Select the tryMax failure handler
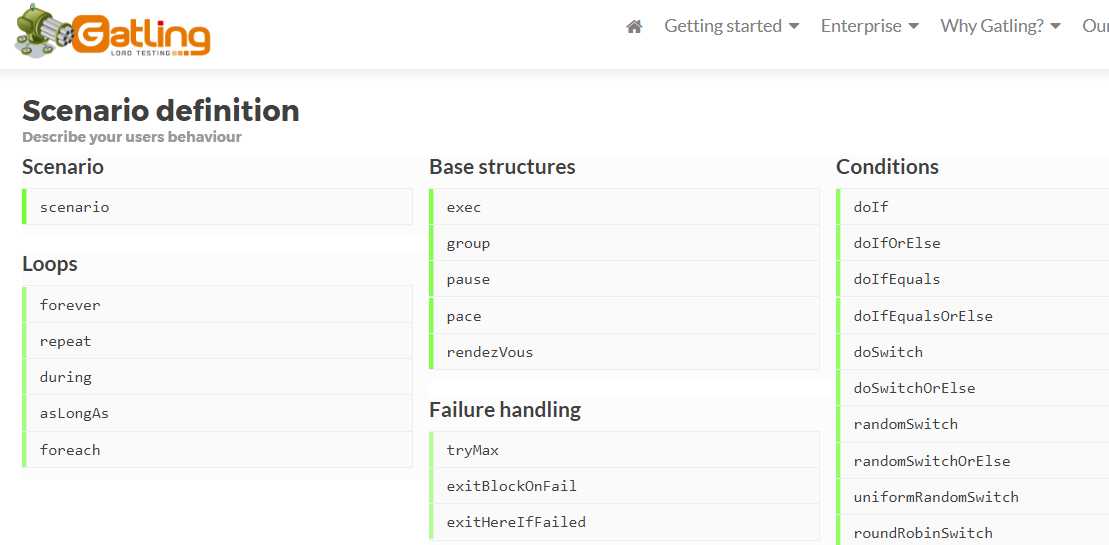The height and width of the screenshot is (545, 1109). coord(625,450)
